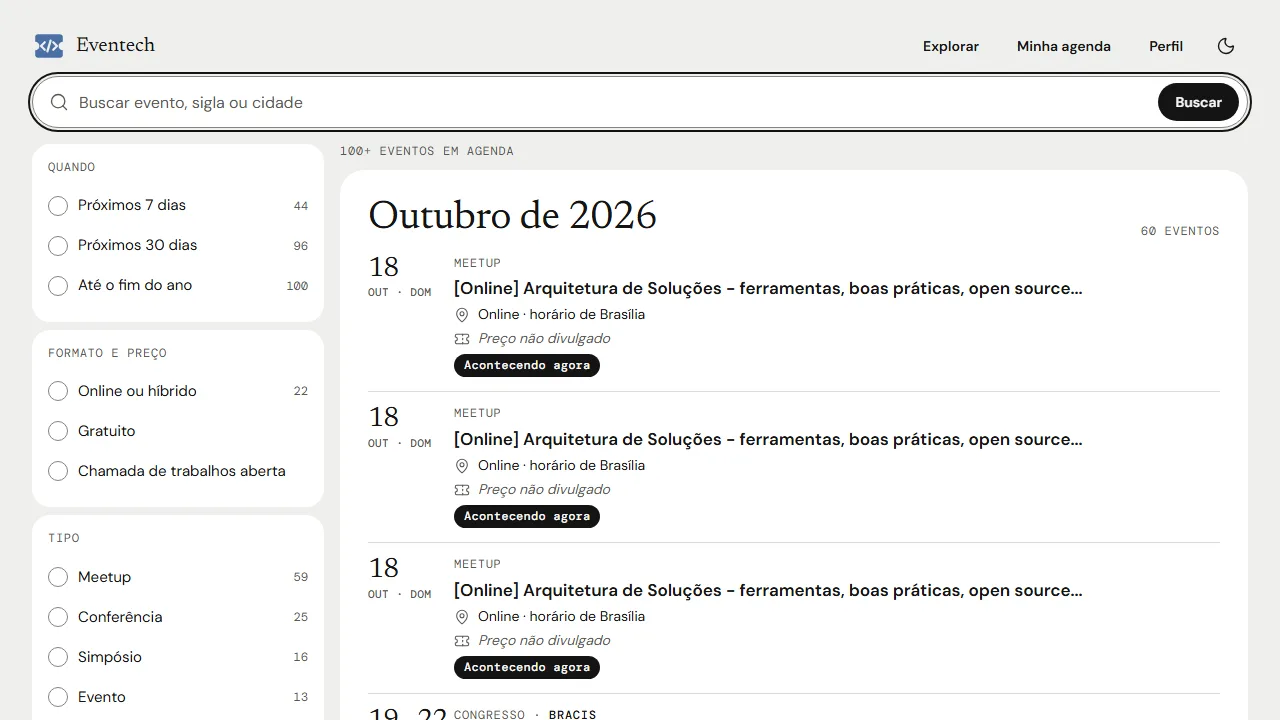1280x720 pixels.
Task: Click the Buscar button
Action: point(1198,102)
